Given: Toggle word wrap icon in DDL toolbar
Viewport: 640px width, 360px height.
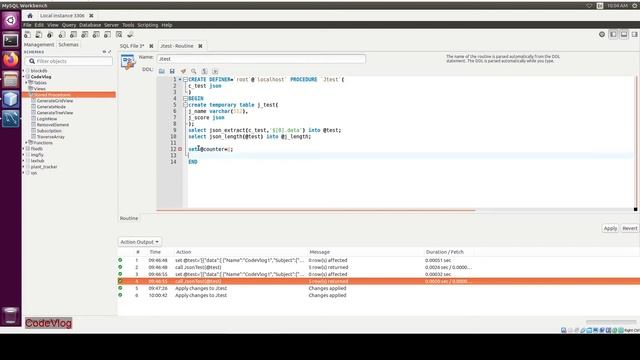Looking at the screenshot, I should click(x=215, y=71).
